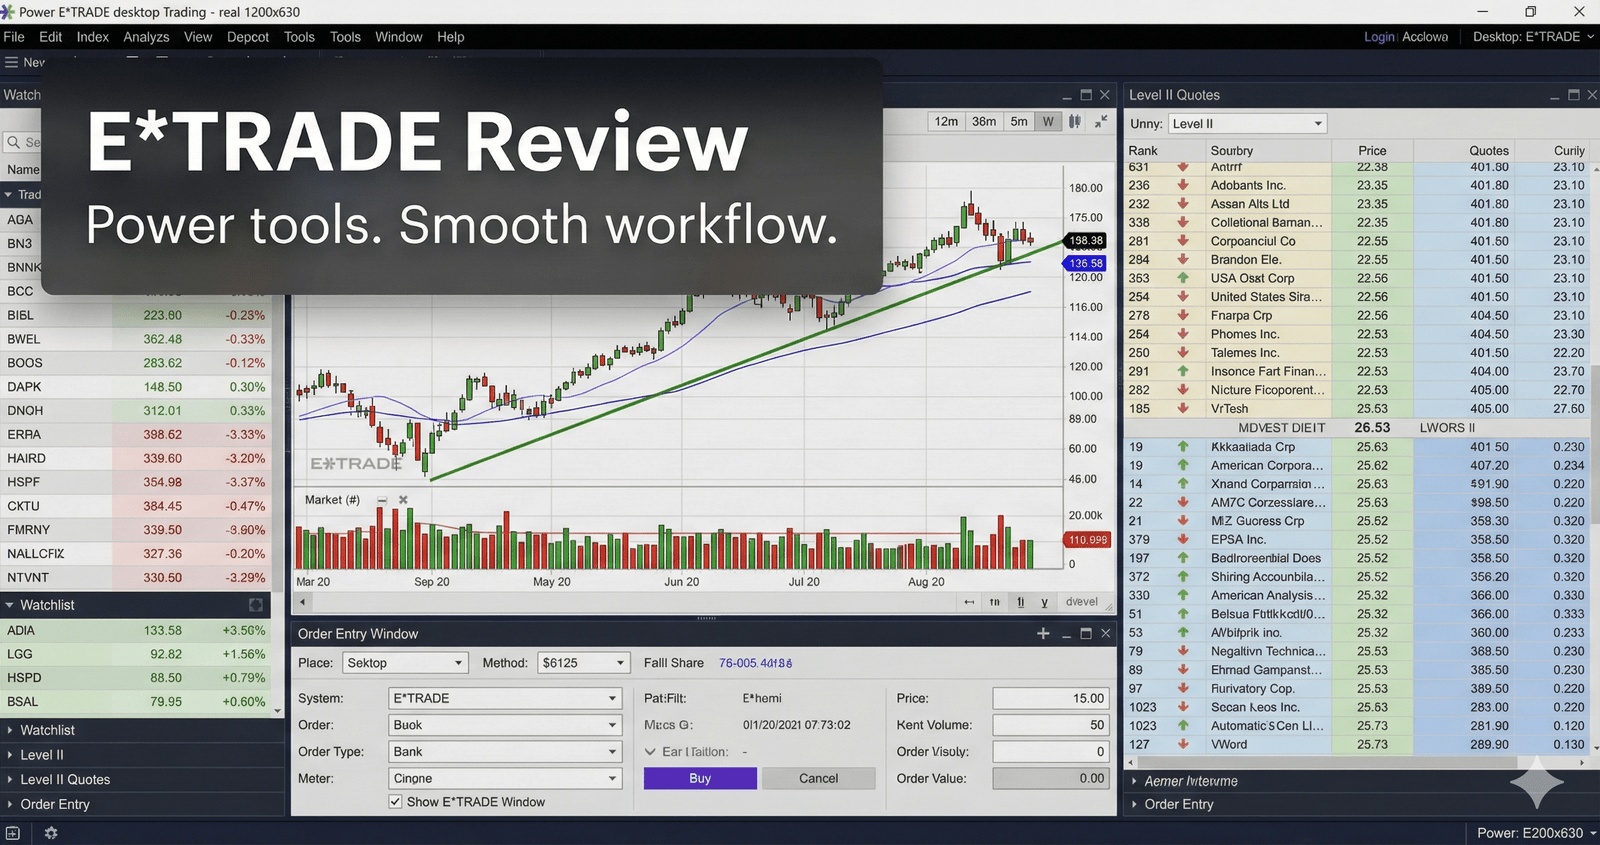Click the Order Visoly input field
This screenshot has width=1600, height=845.
(1051, 752)
